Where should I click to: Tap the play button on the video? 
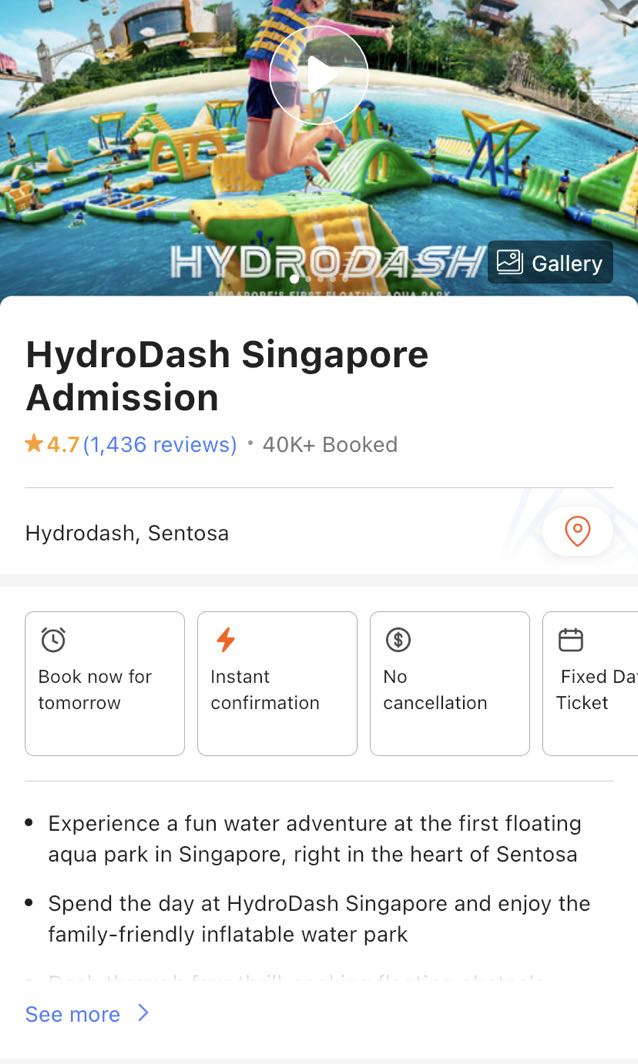[x=319, y=73]
